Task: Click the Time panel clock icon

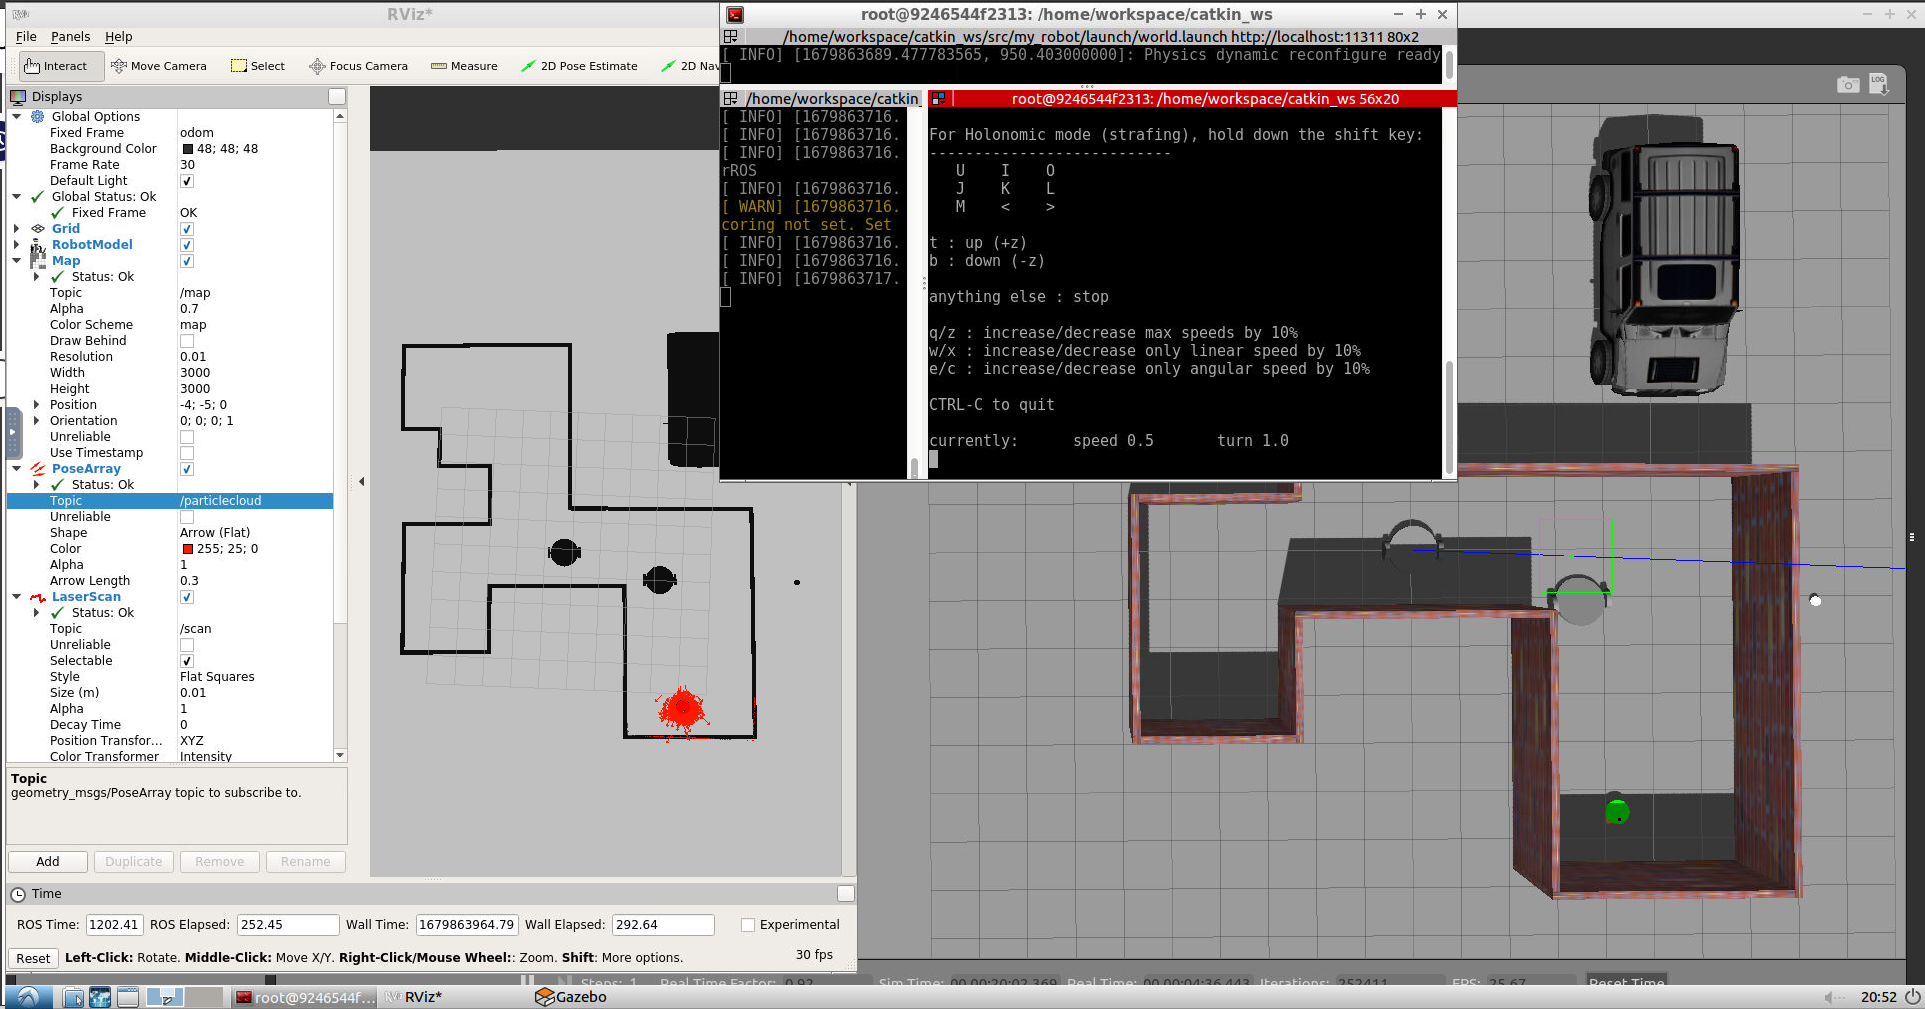Action: point(18,894)
